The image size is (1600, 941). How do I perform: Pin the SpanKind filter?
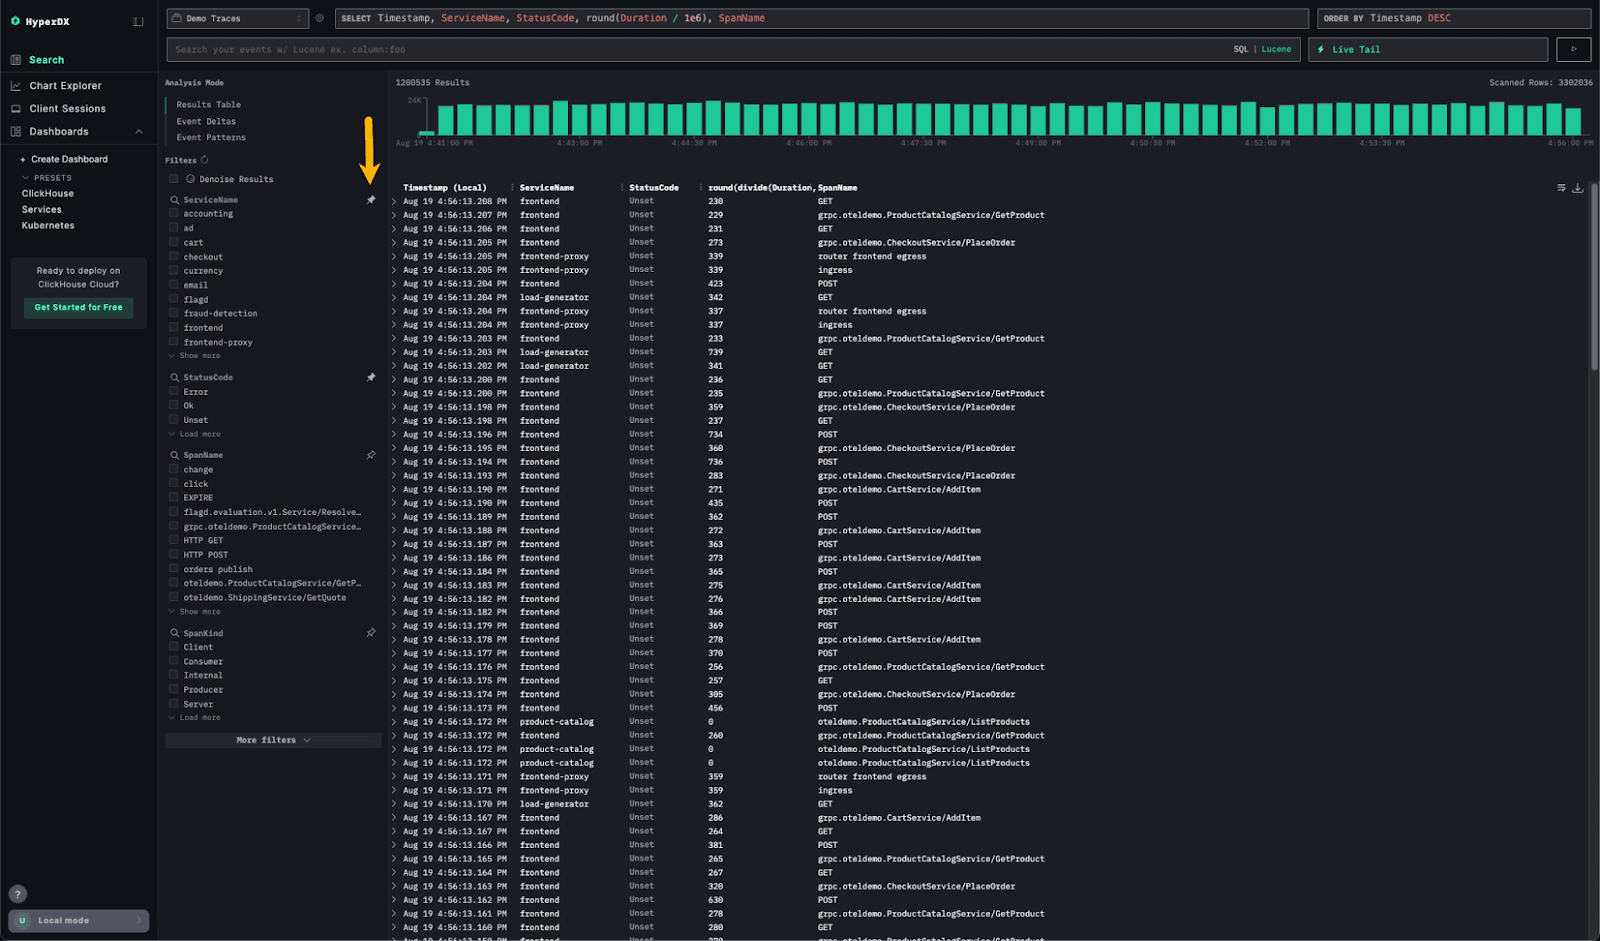[x=371, y=633]
